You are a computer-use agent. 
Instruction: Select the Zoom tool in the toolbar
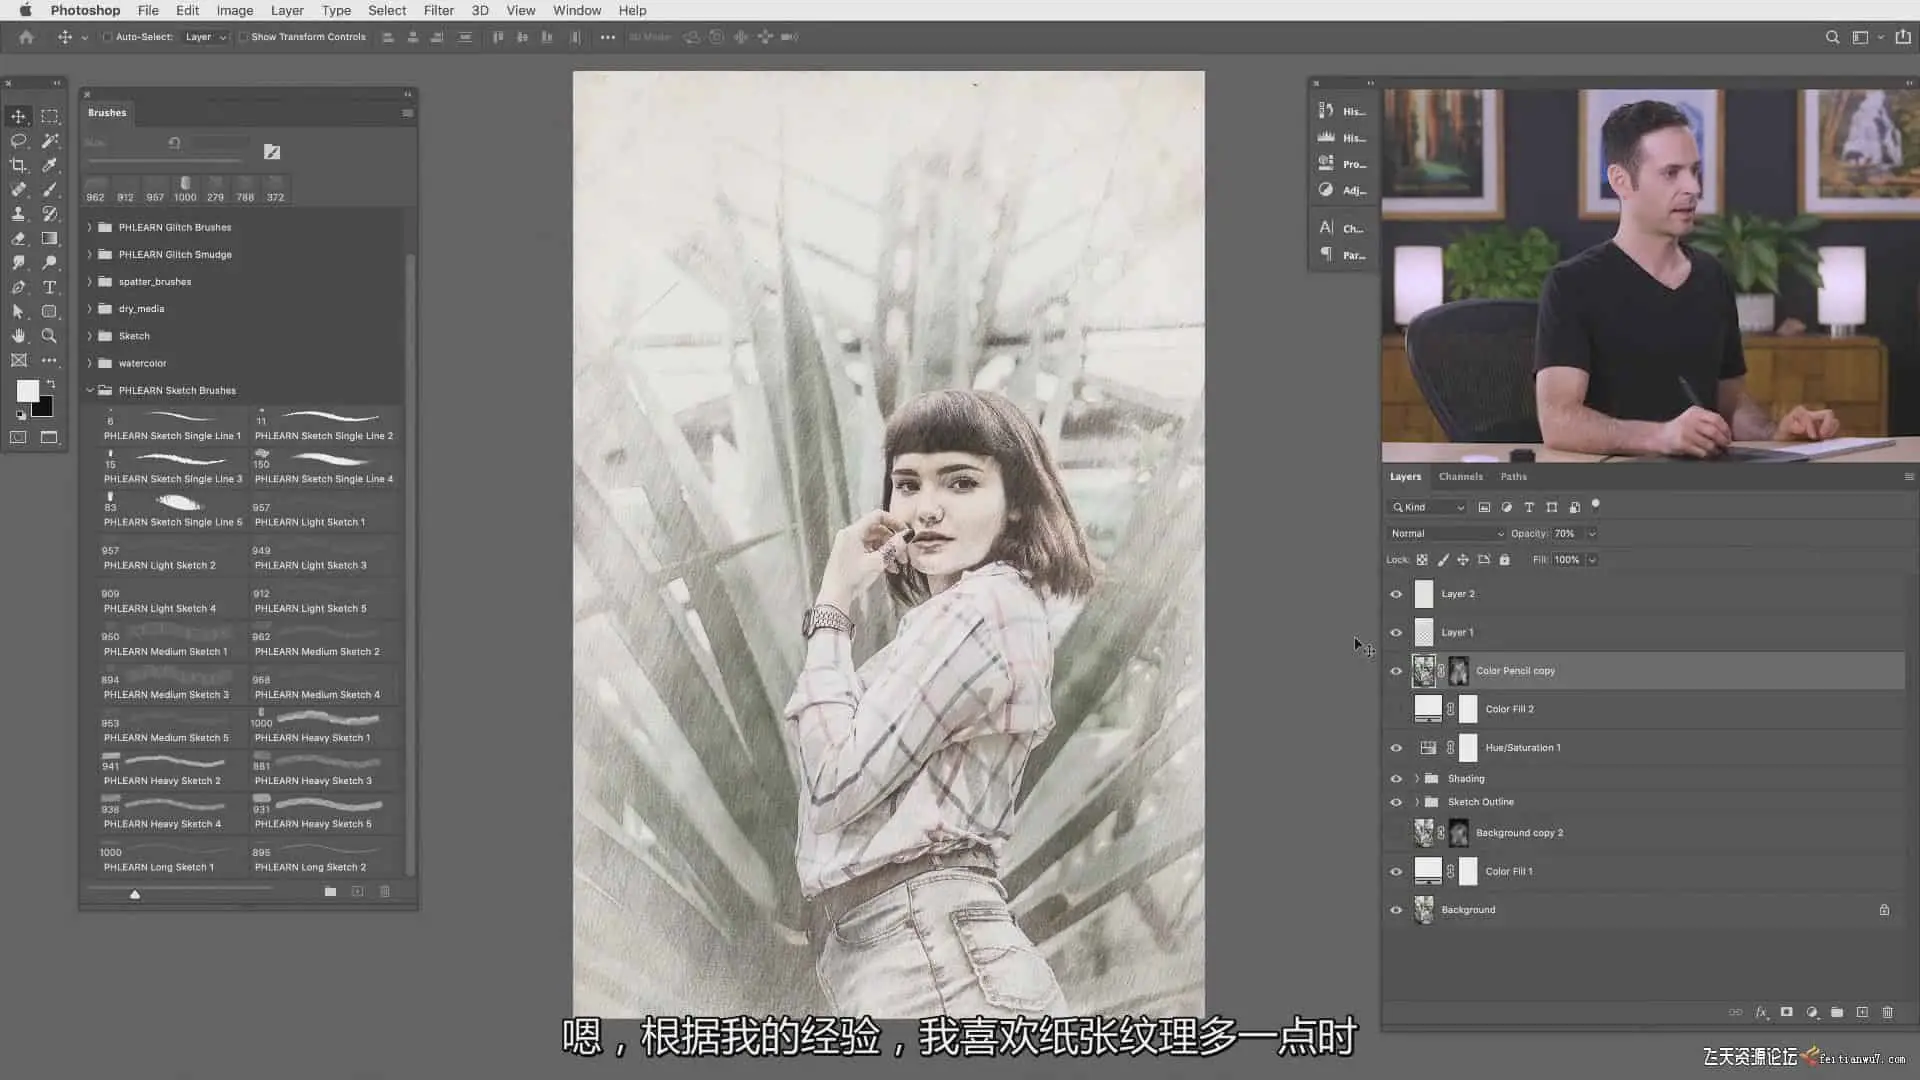pyautogui.click(x=49, y=336)
